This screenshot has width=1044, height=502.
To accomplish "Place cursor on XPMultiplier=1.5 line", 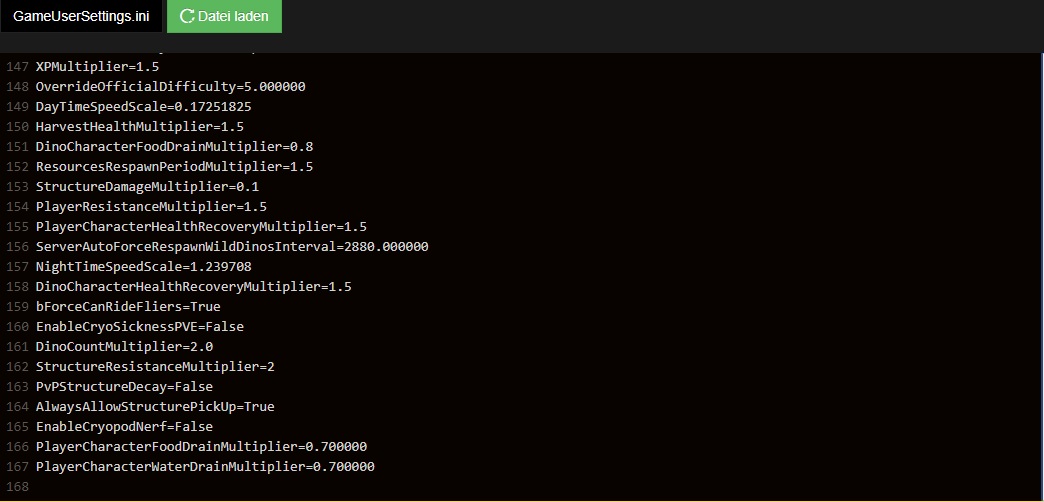I will [x=97, y=67].
